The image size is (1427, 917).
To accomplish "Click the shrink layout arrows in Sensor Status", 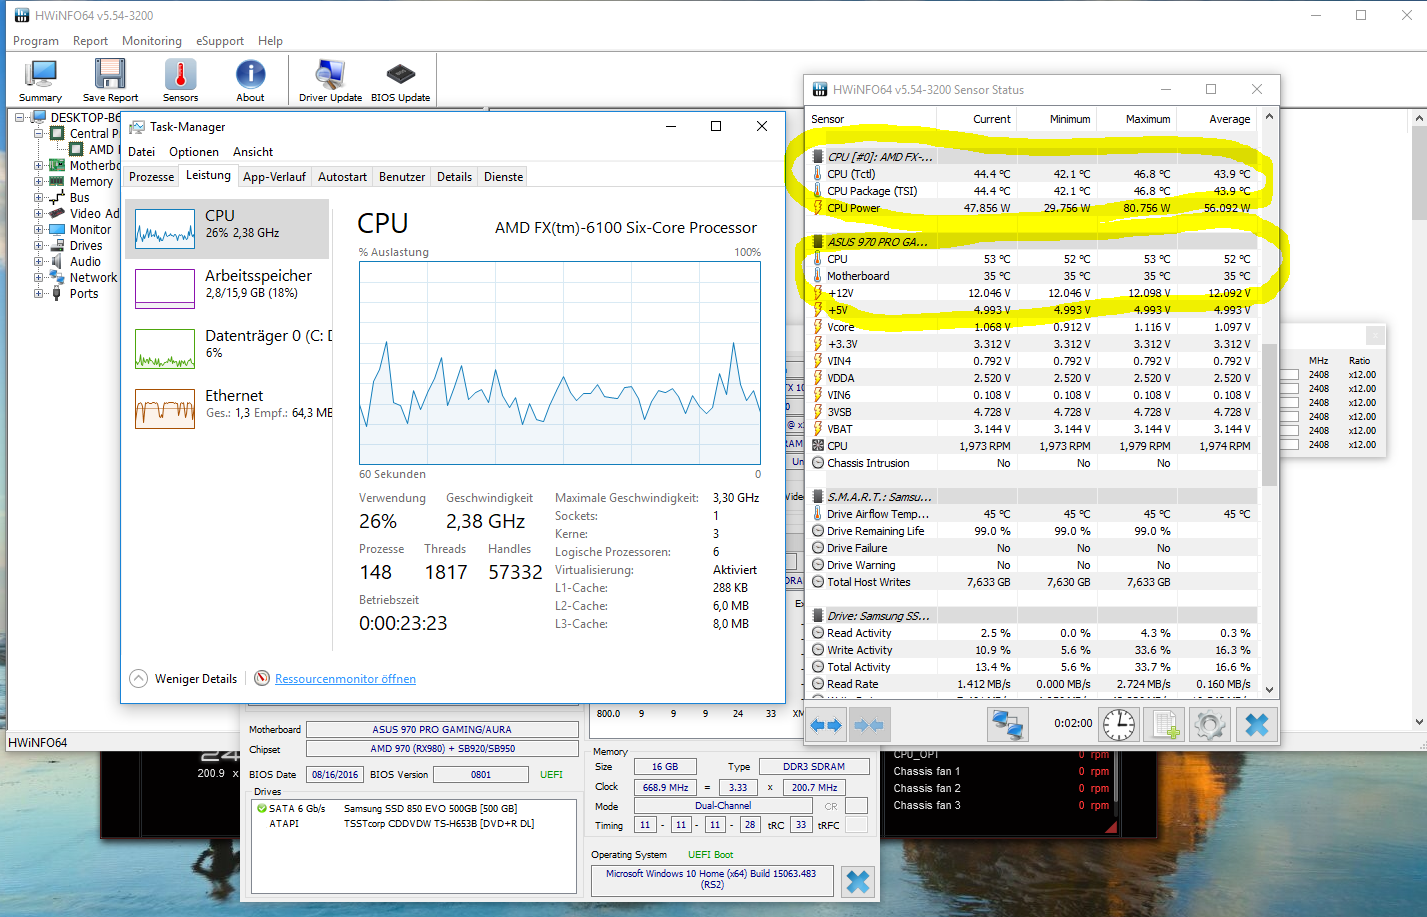I will 869,724.
